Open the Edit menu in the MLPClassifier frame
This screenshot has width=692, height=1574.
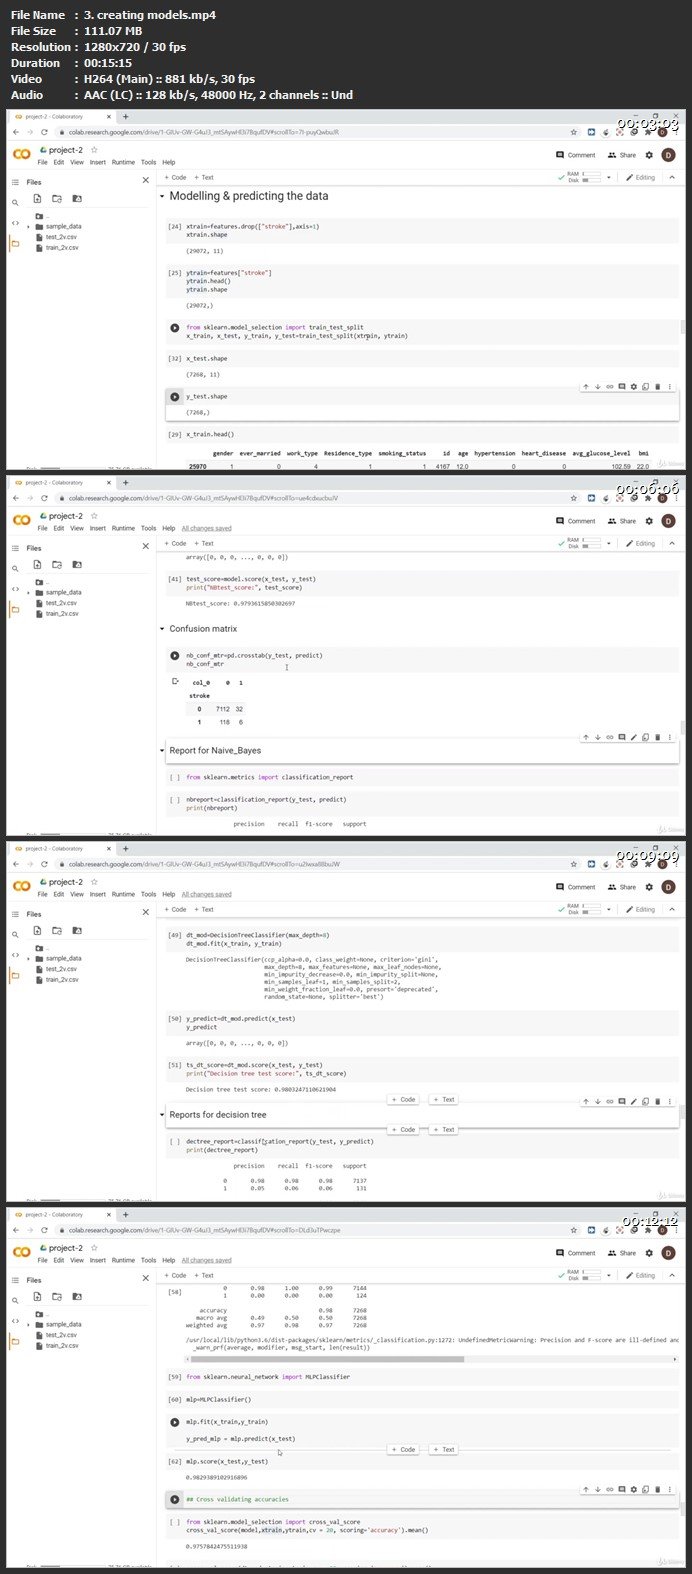[x=60, y=1260]
